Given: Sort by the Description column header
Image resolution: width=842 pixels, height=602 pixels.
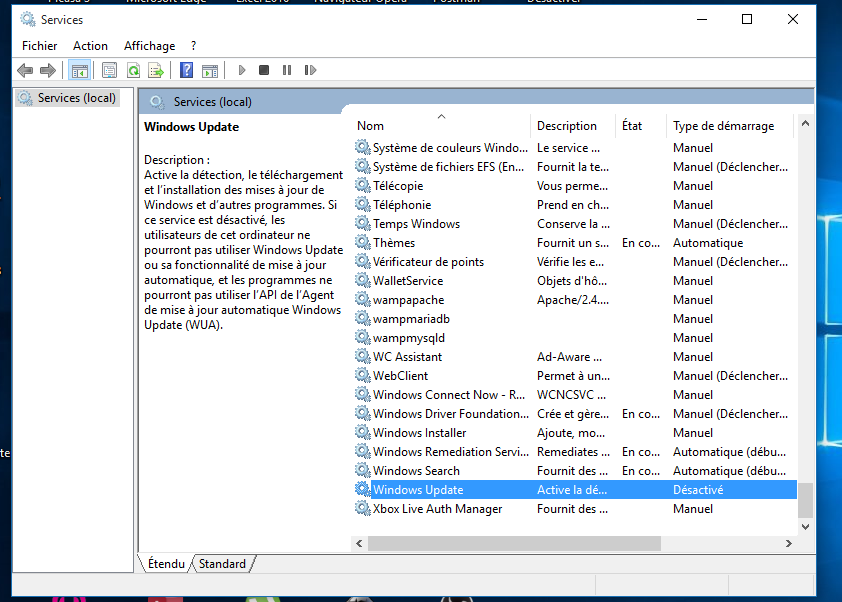Looking at the screenshot, I should pyautogui.click(x=572, y=126).
